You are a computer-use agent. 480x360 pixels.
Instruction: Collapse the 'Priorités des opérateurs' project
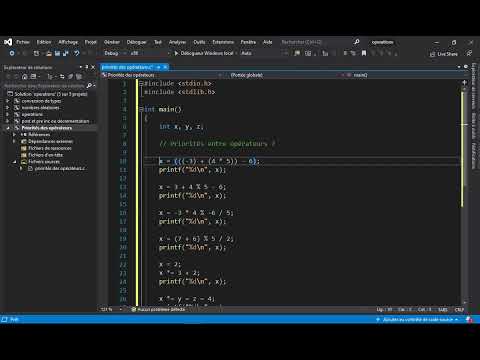point(8,128)
